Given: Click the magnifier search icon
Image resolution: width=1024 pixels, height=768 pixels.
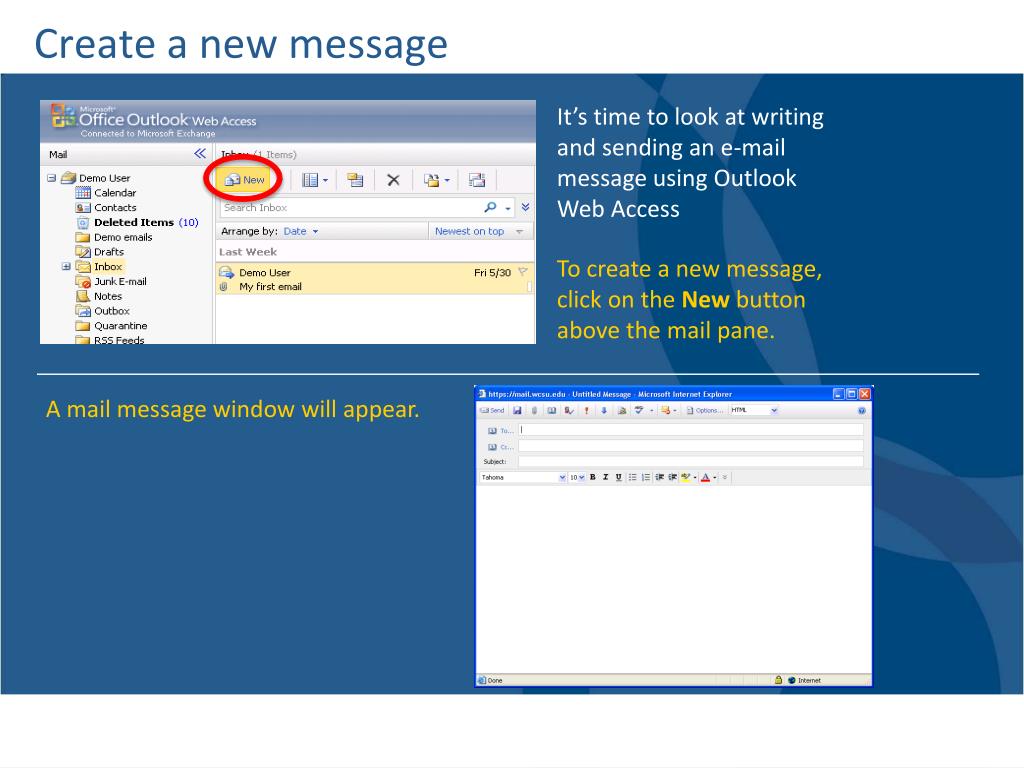Looking at the screenshot, I should 490,208.
